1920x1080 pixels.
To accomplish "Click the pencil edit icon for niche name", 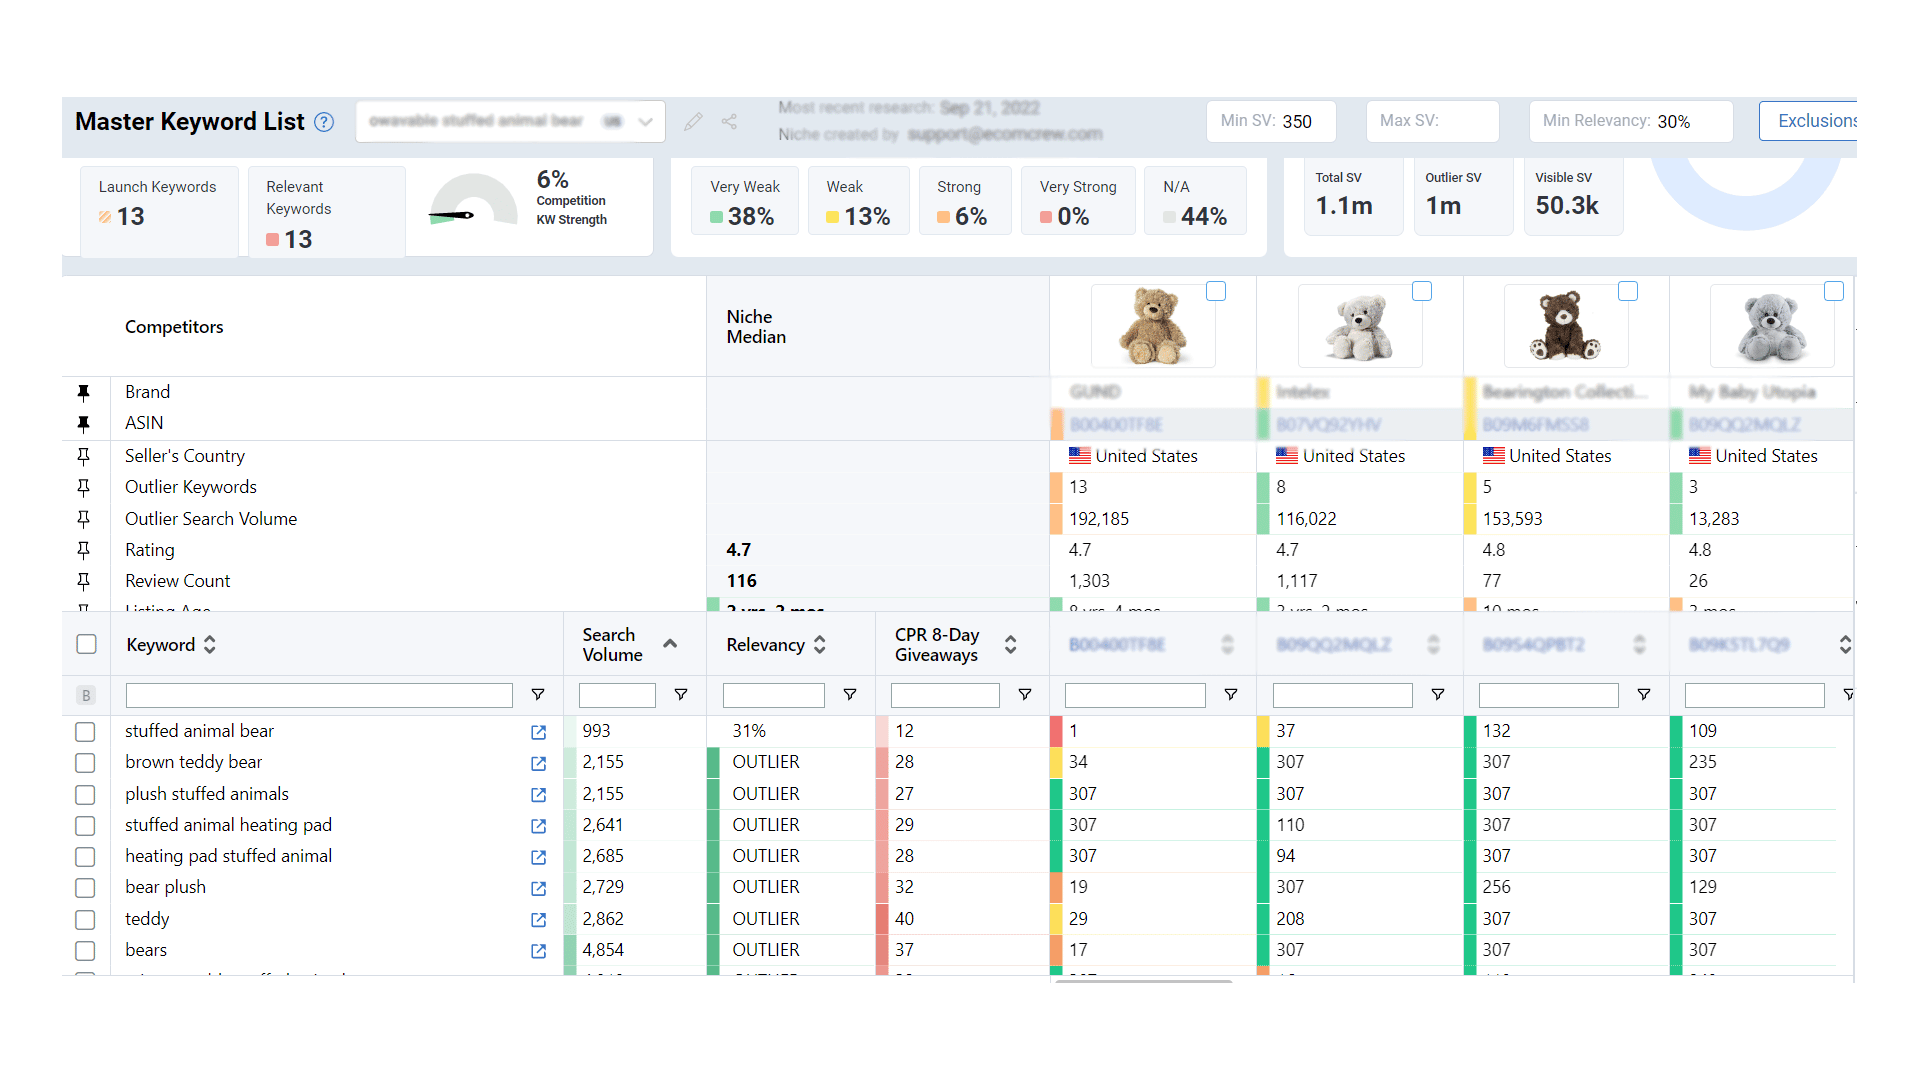I will click(x=693, y=122).
